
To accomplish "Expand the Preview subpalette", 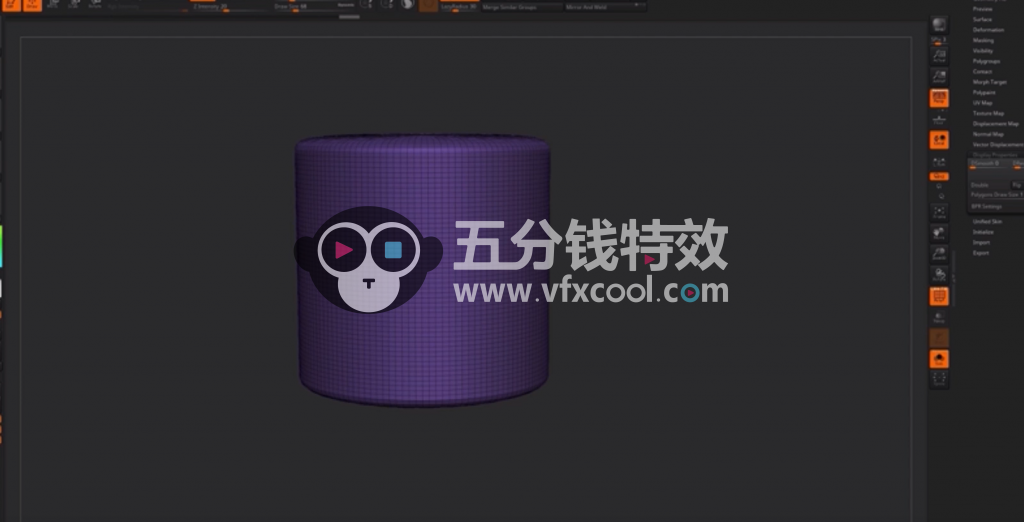I will (x=983, y=9).
